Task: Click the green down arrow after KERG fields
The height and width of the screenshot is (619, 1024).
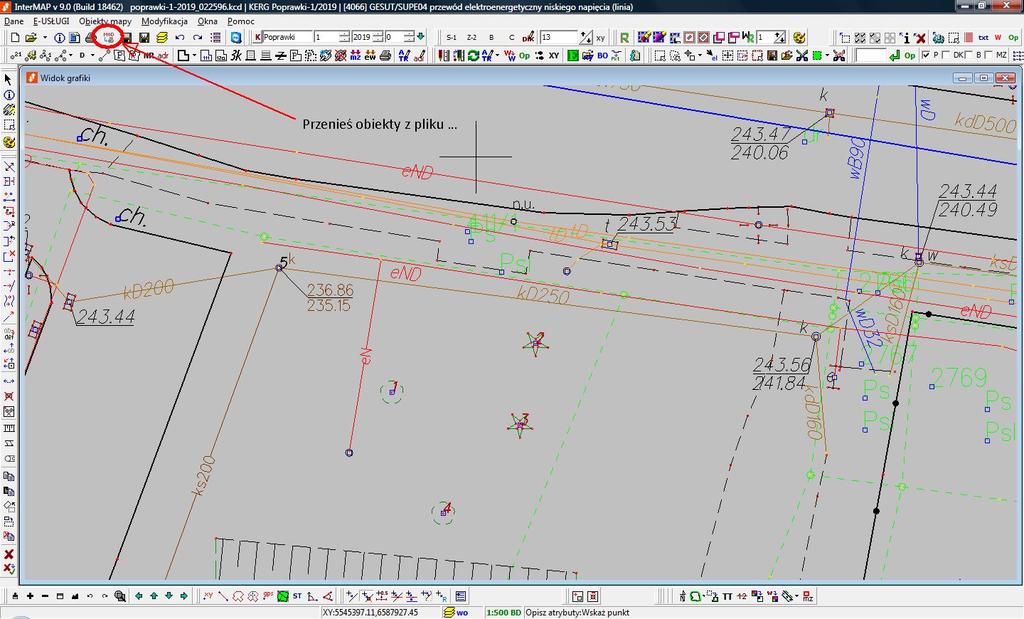Action: coord(421,37)
